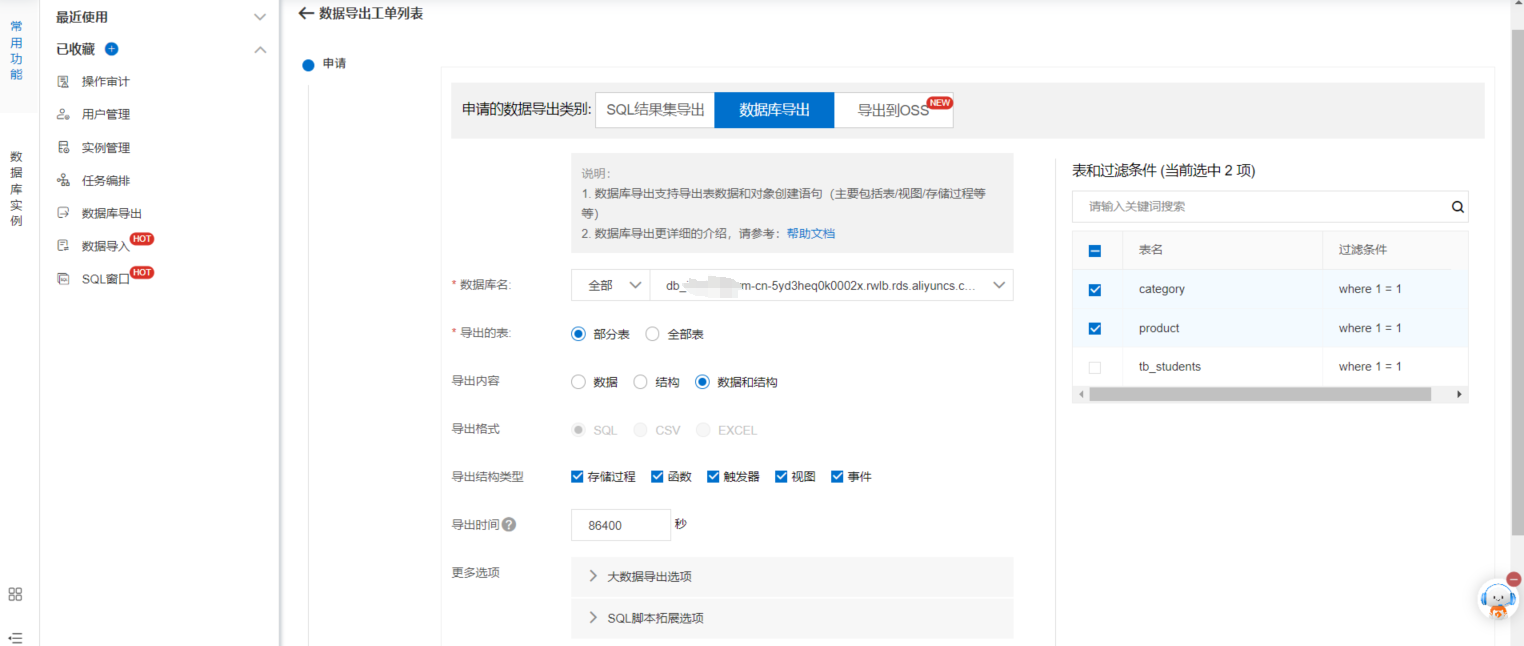
Task: Check the tb_students table checkbox
Action: [1094, 367]
